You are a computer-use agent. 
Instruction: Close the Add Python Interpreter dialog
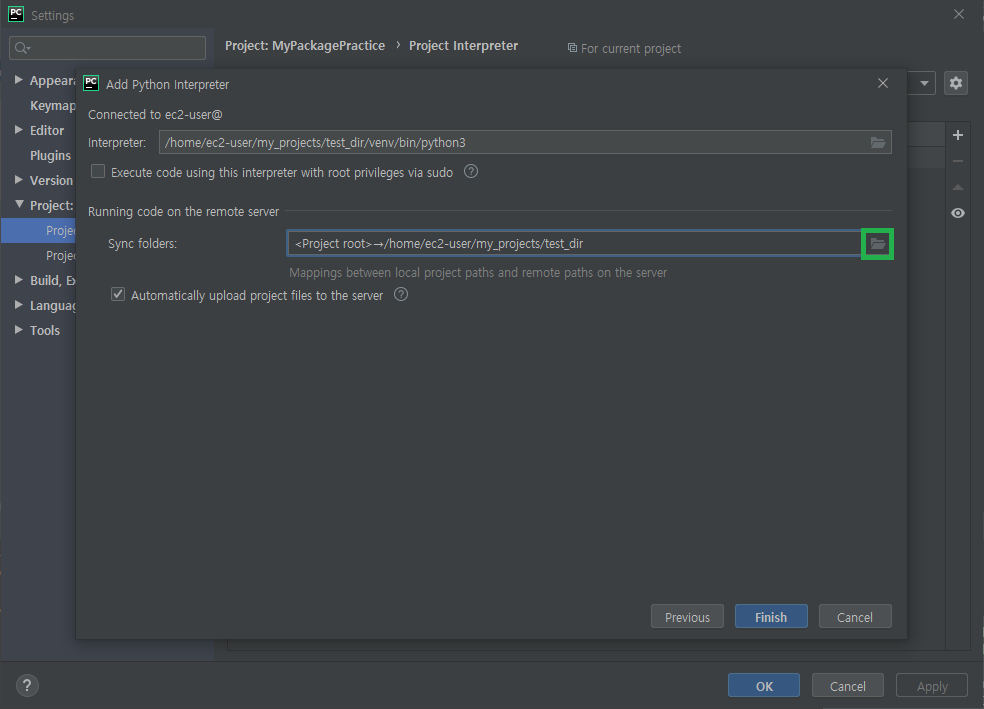pyautogui.click(x=882, y=83)
